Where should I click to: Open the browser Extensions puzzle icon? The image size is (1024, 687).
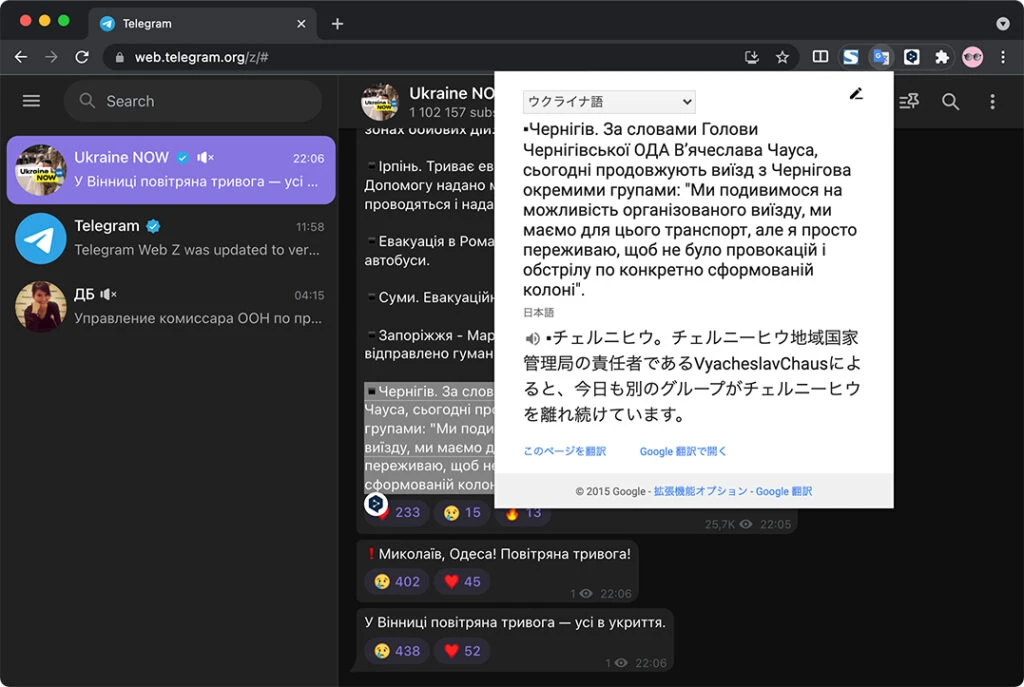(942, 57)
